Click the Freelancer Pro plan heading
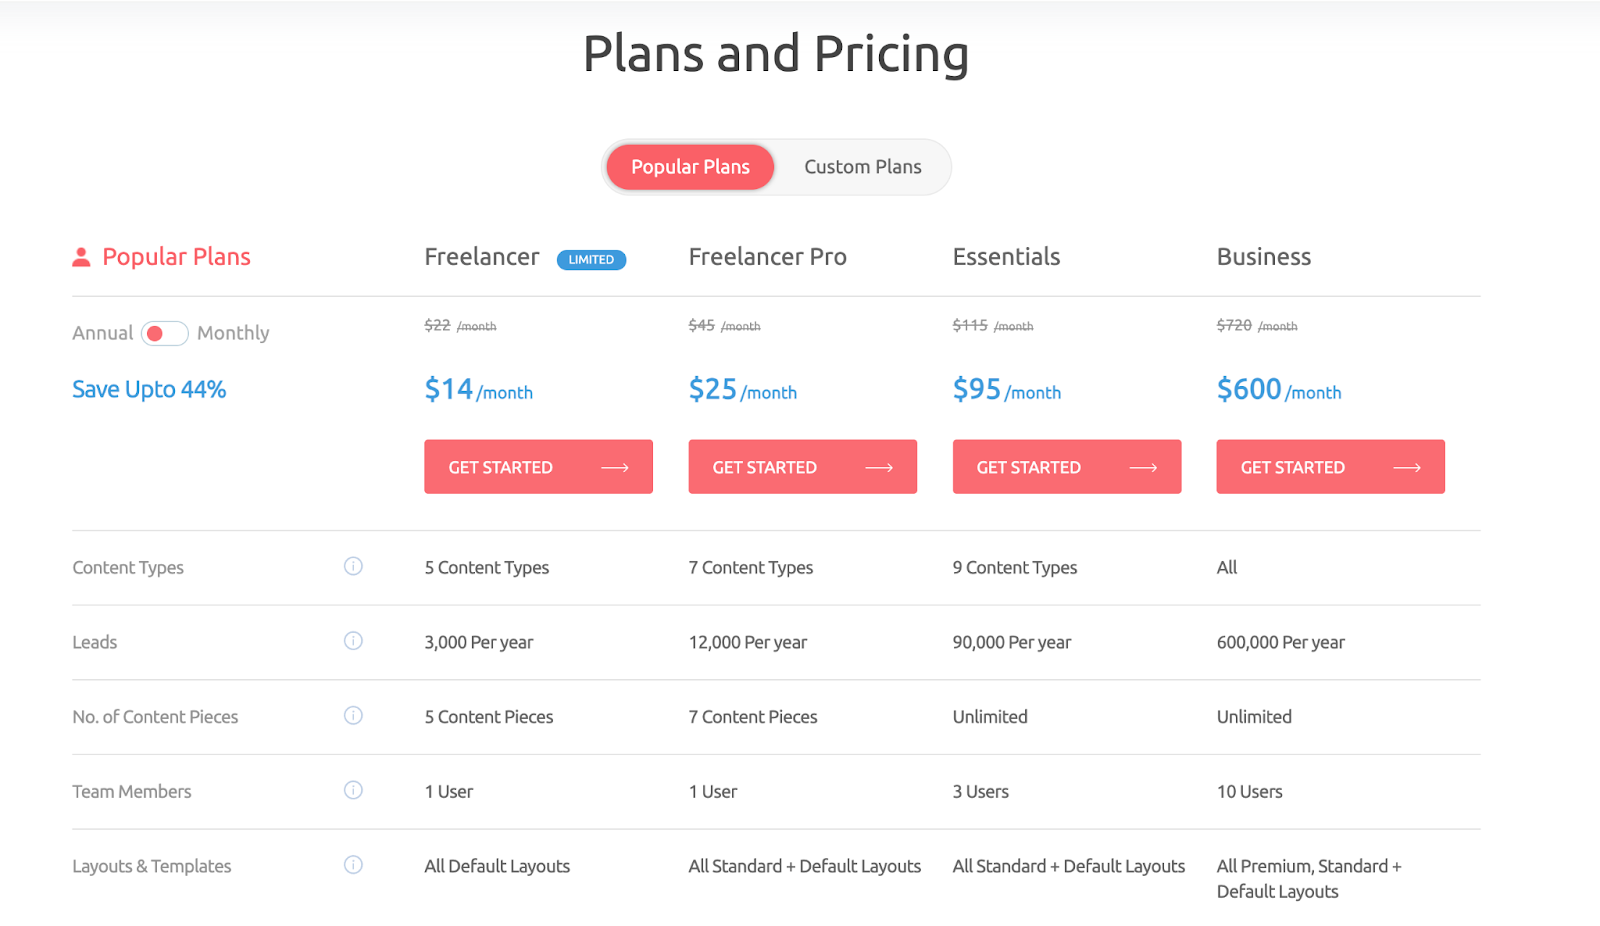Screen dimensions: 1600x926 point(767,257)
